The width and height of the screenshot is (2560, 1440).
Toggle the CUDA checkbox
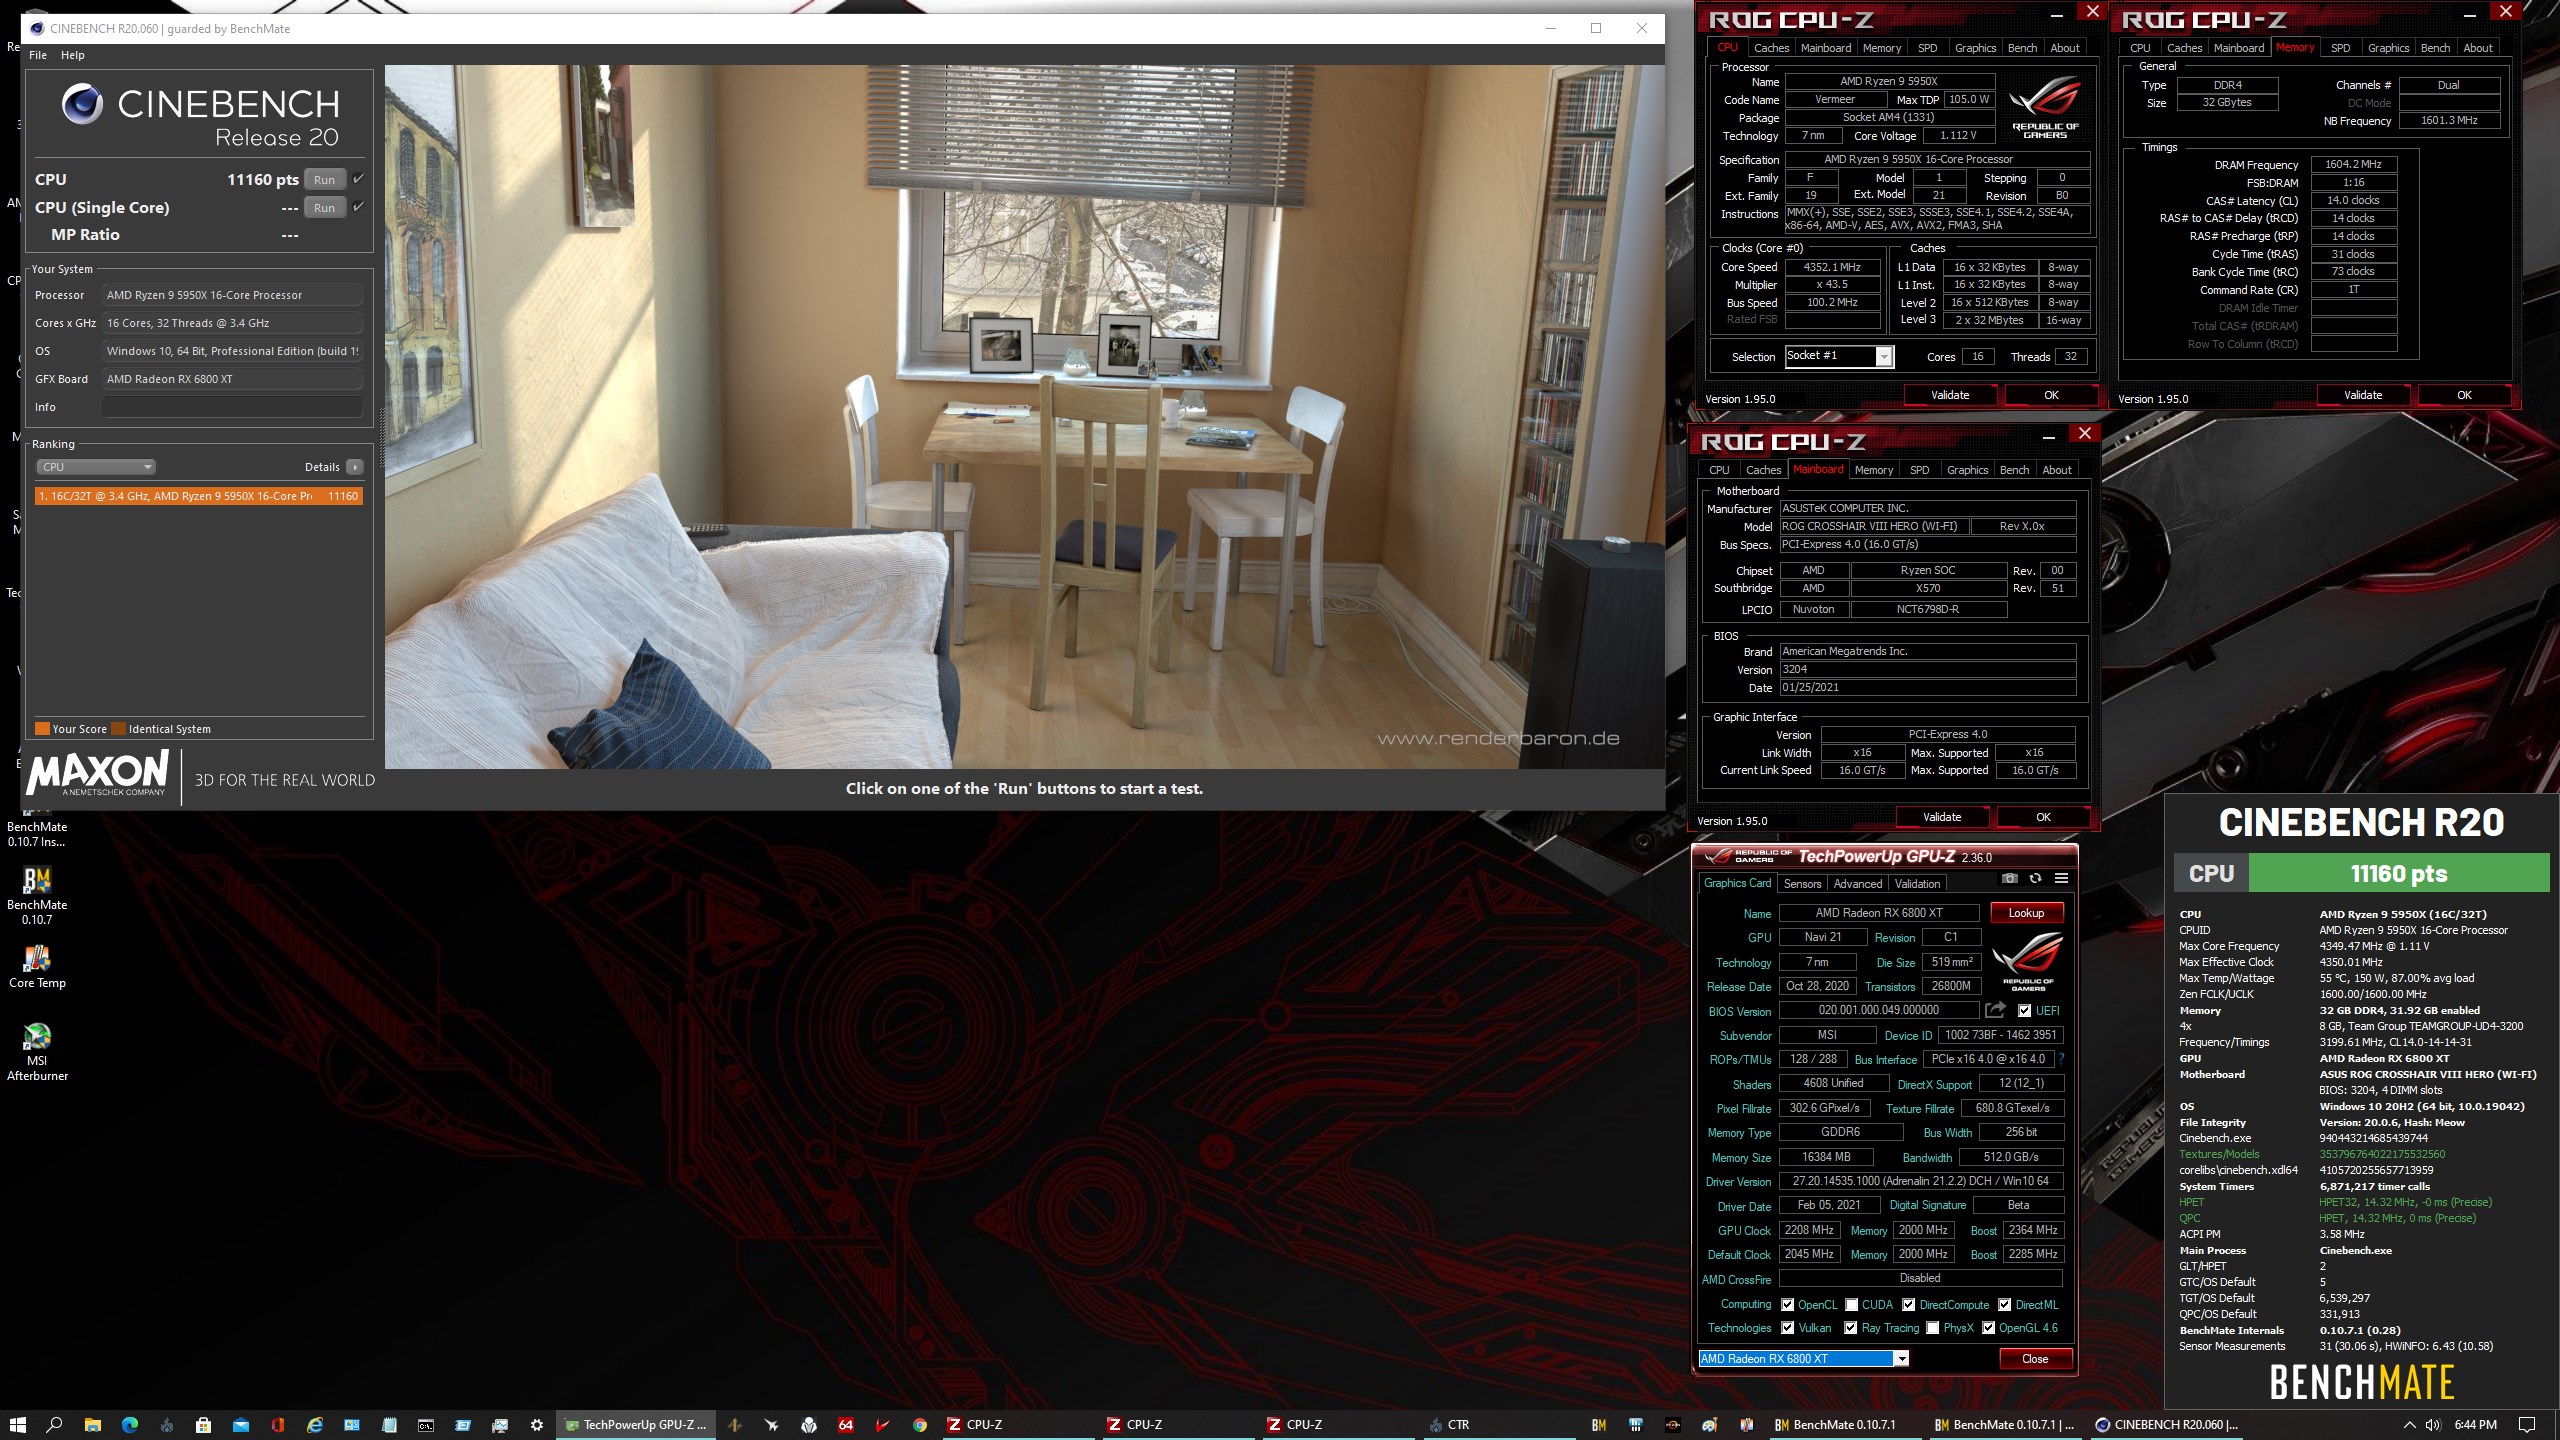[1852, 1304]
